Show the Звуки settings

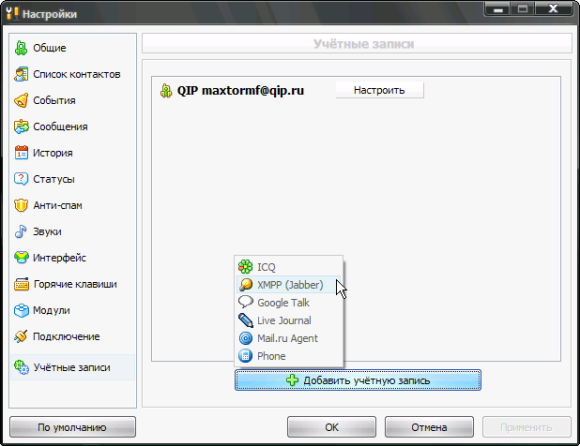pyautogui.click(x=72, y=232)
